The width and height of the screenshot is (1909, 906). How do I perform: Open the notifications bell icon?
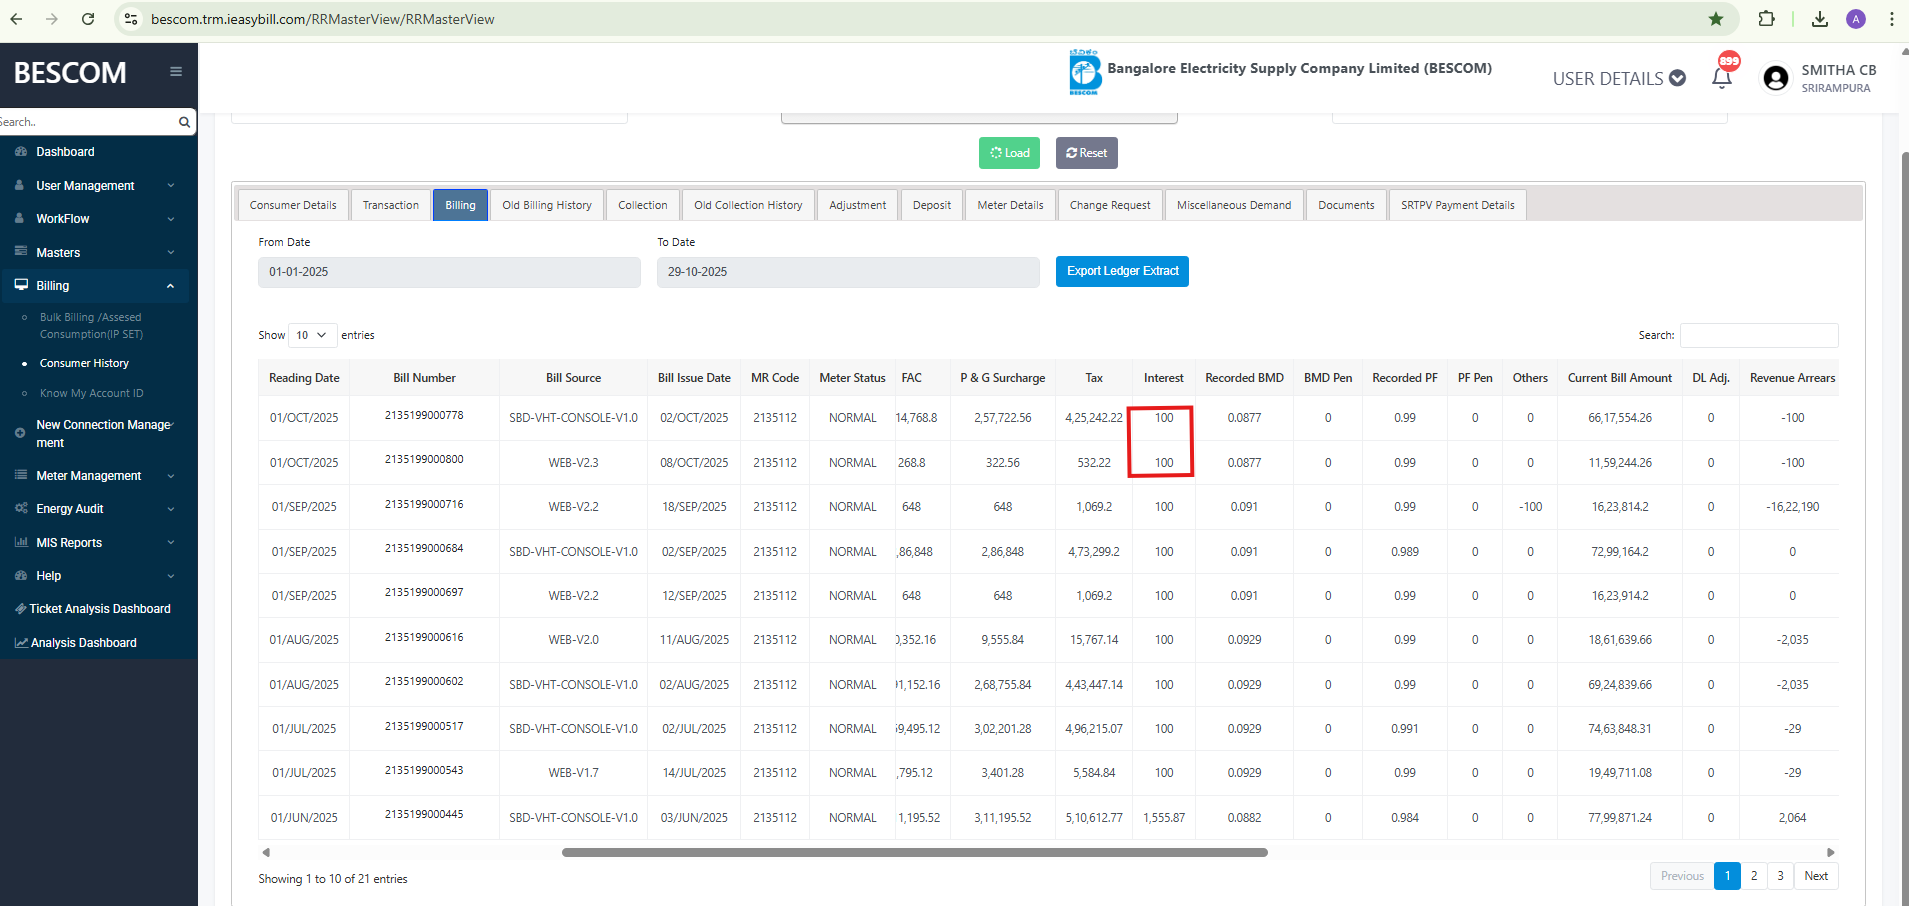pyautogui.click(x=1721, y=78)
